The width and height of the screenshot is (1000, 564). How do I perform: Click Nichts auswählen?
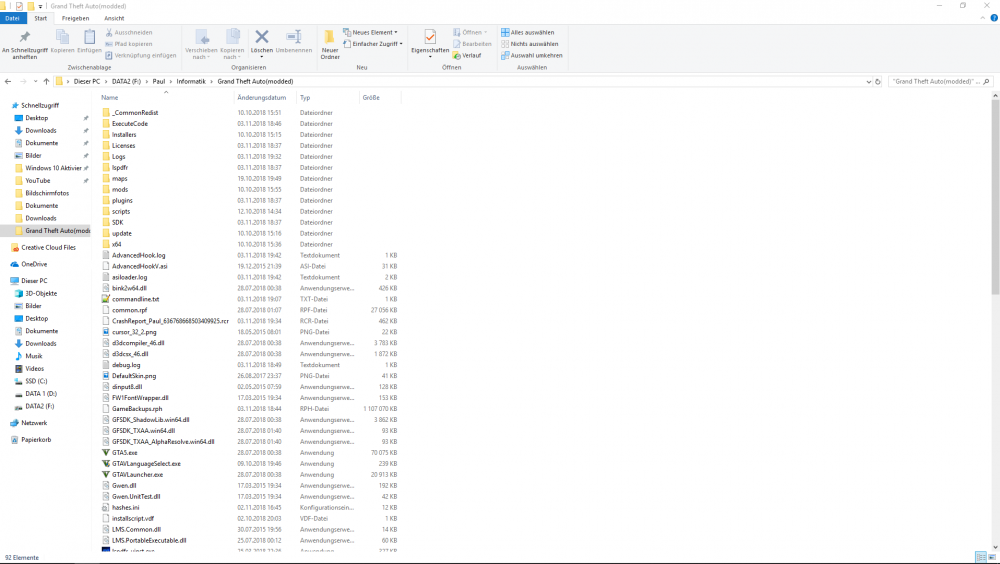[x=529, y=44]
